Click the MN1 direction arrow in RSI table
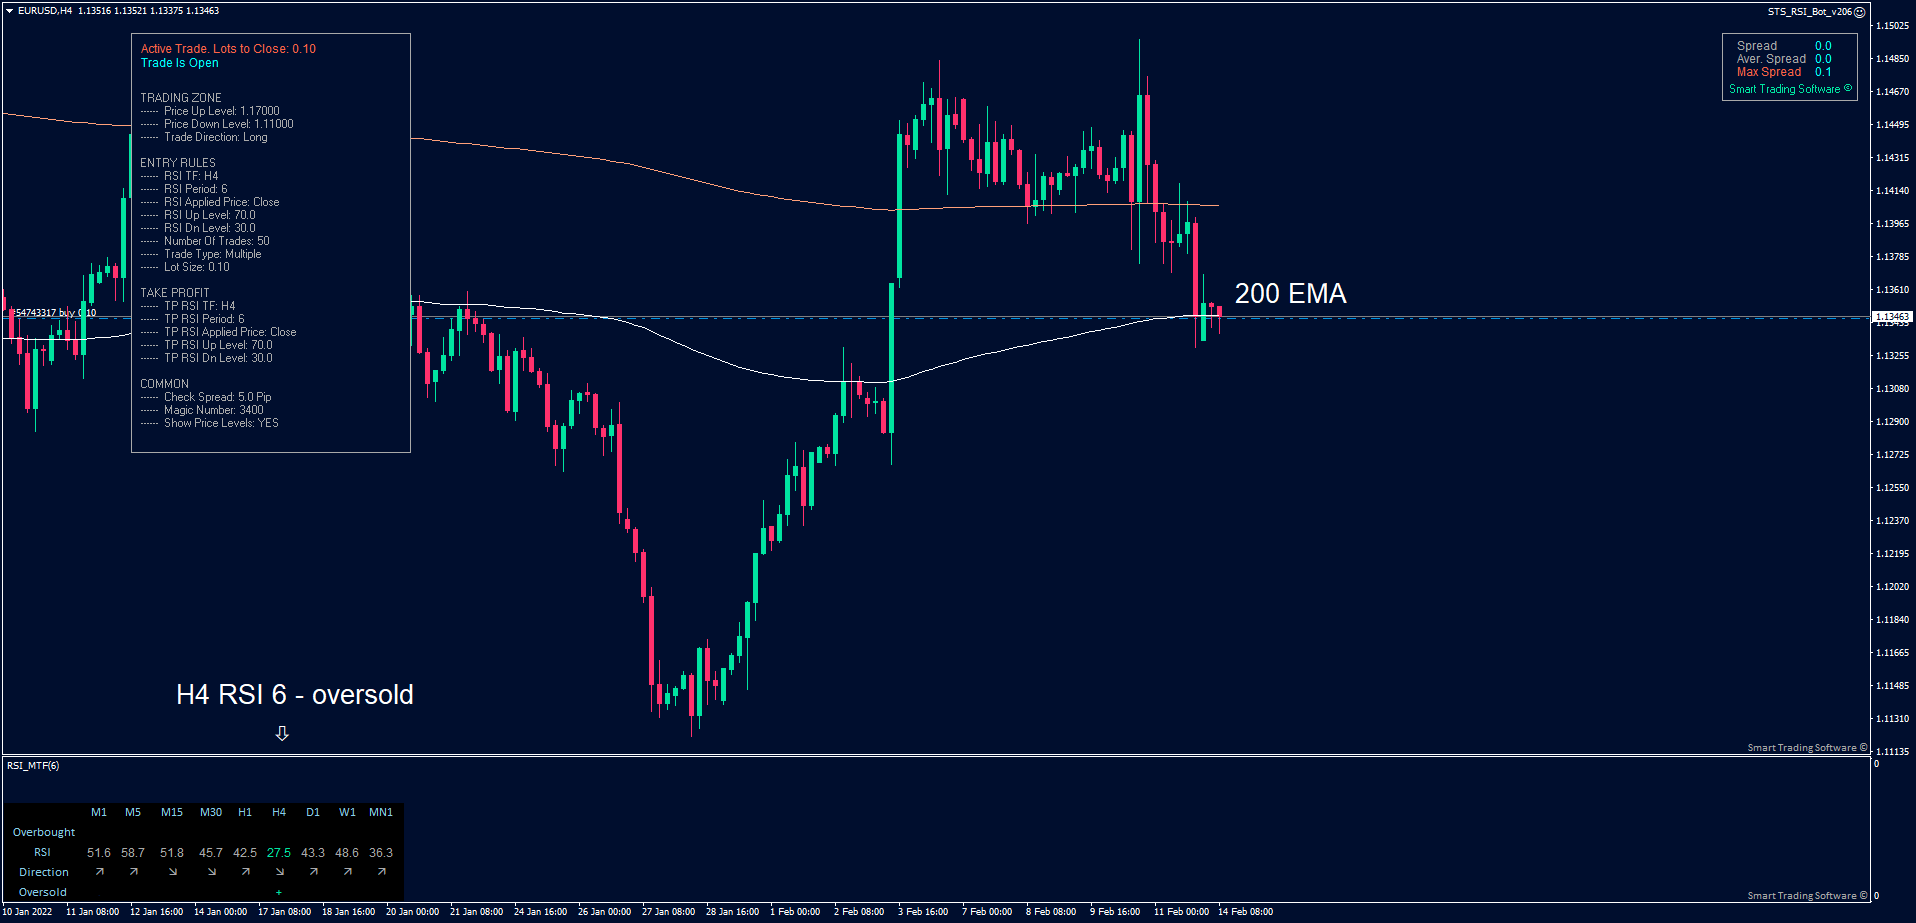Image resolution: width=1916 pixels, height=923 pixels. point(381,872)
